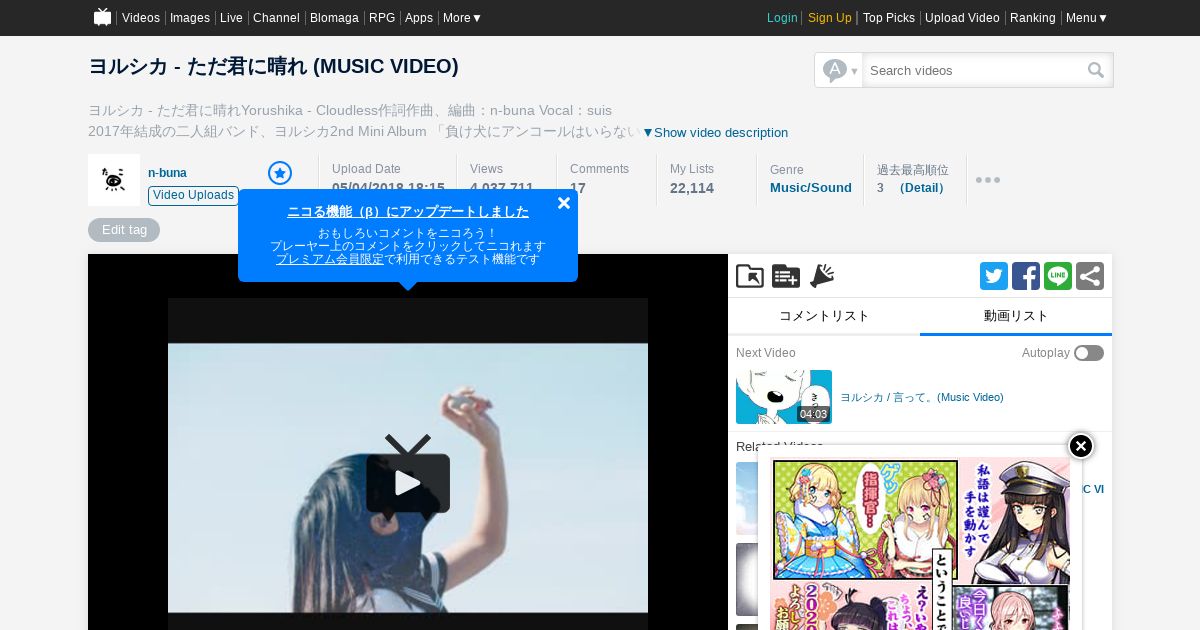Open the Ranking page
This screenshot has height=630, width=1200.
pyautogui.click(x=1033, y=18)
